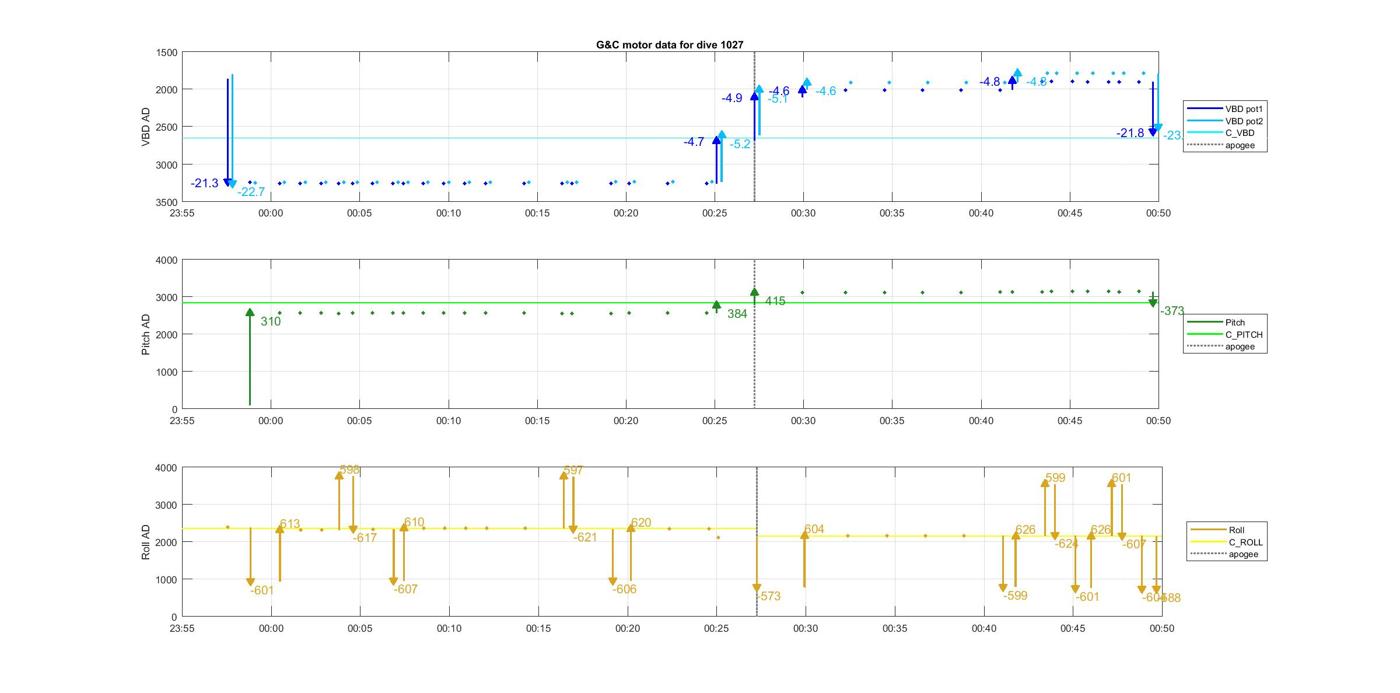This screenshot has height=693, width=1400.
Task: Click the apogee dotted line in the Roll plot
Action: click(x=756, y=542)
